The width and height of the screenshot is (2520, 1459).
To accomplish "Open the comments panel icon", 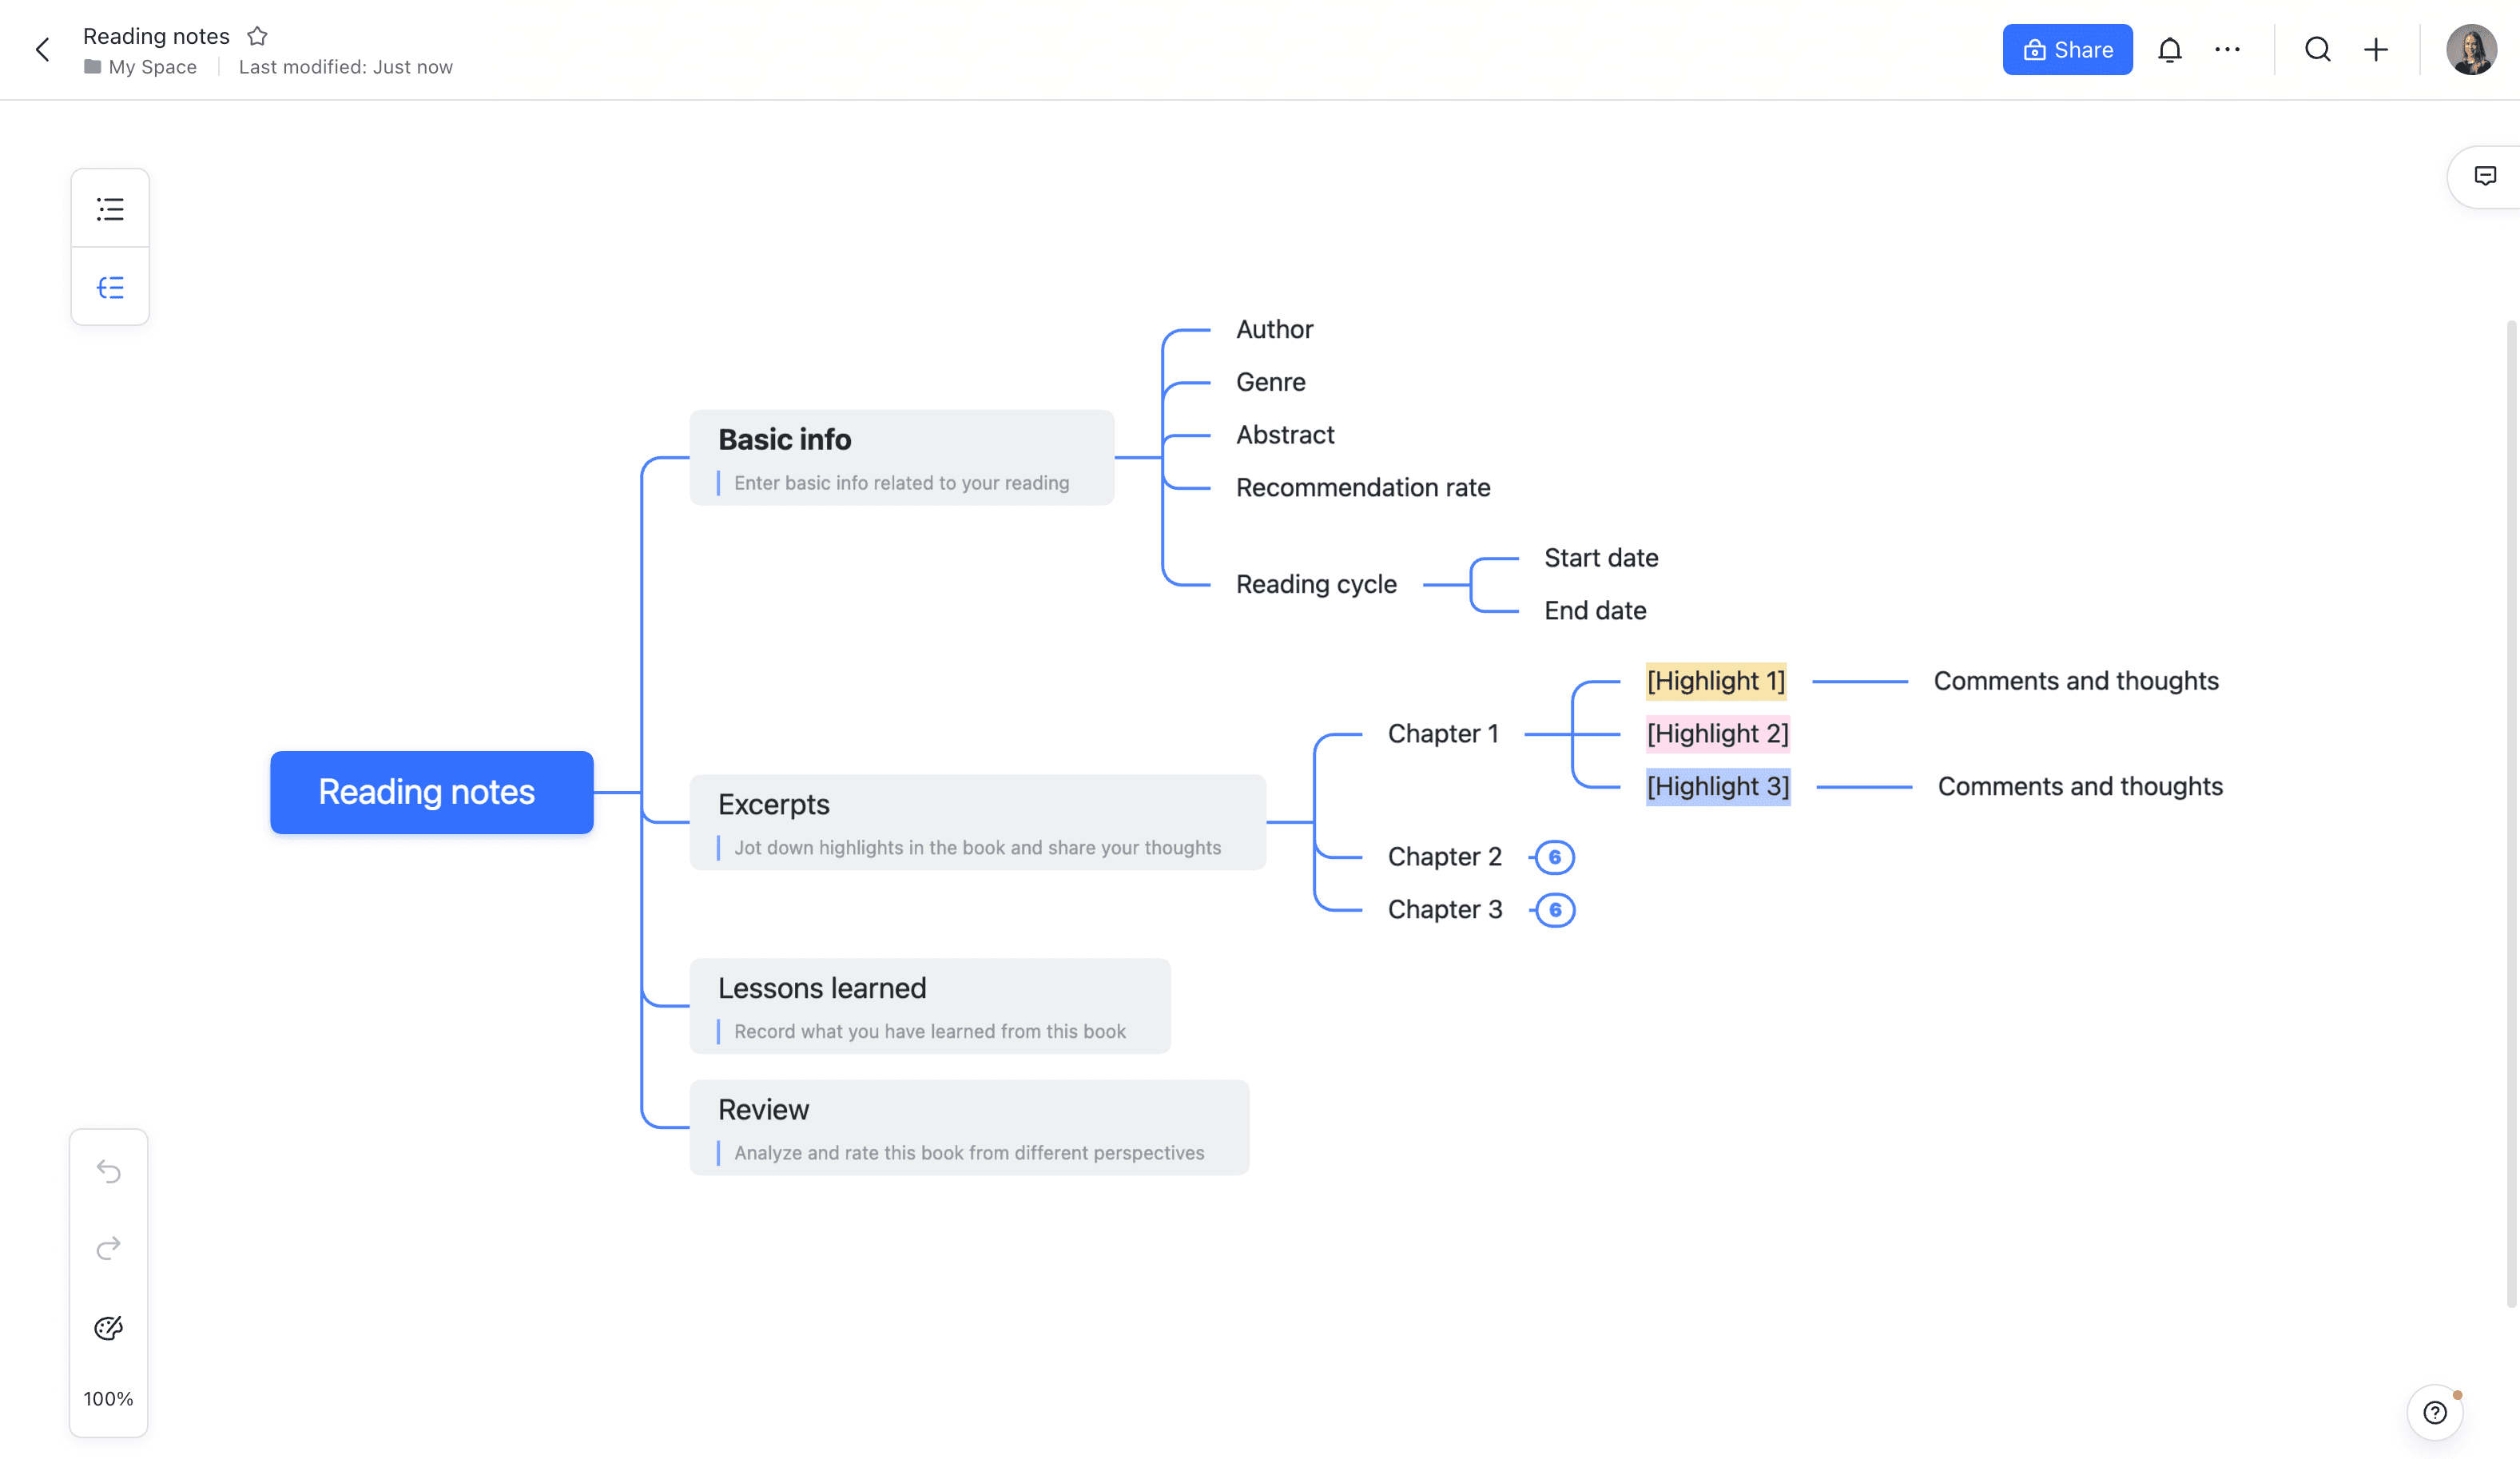I will coord(2484,177).
